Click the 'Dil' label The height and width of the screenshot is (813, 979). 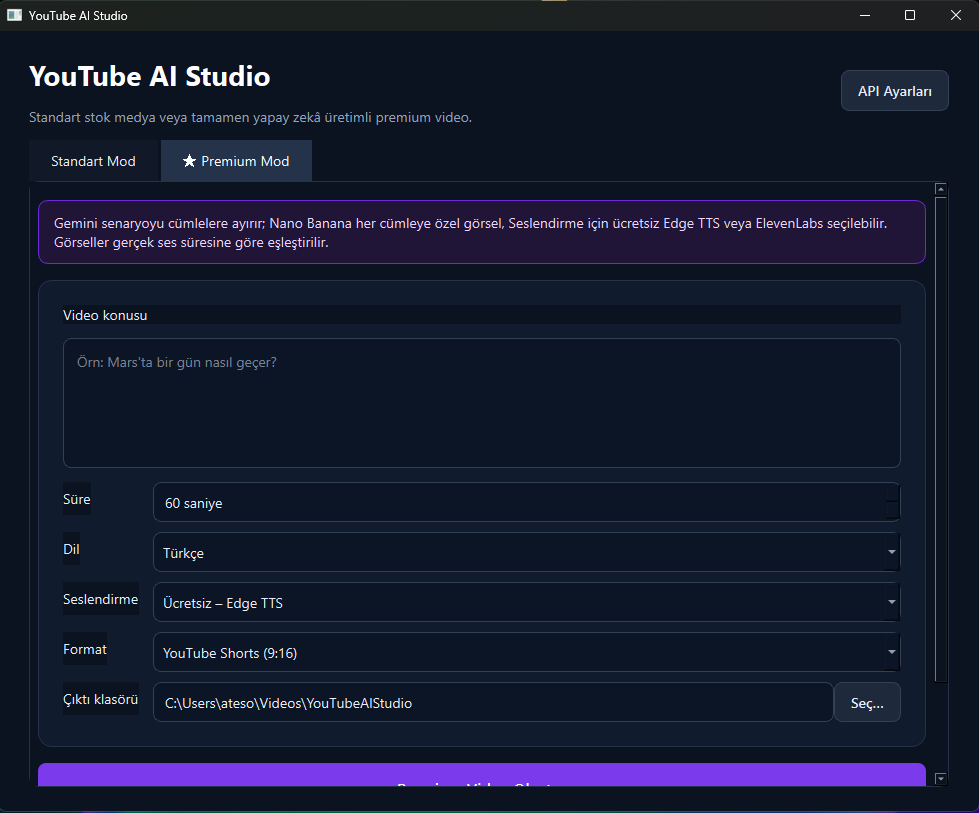point(71,549)
